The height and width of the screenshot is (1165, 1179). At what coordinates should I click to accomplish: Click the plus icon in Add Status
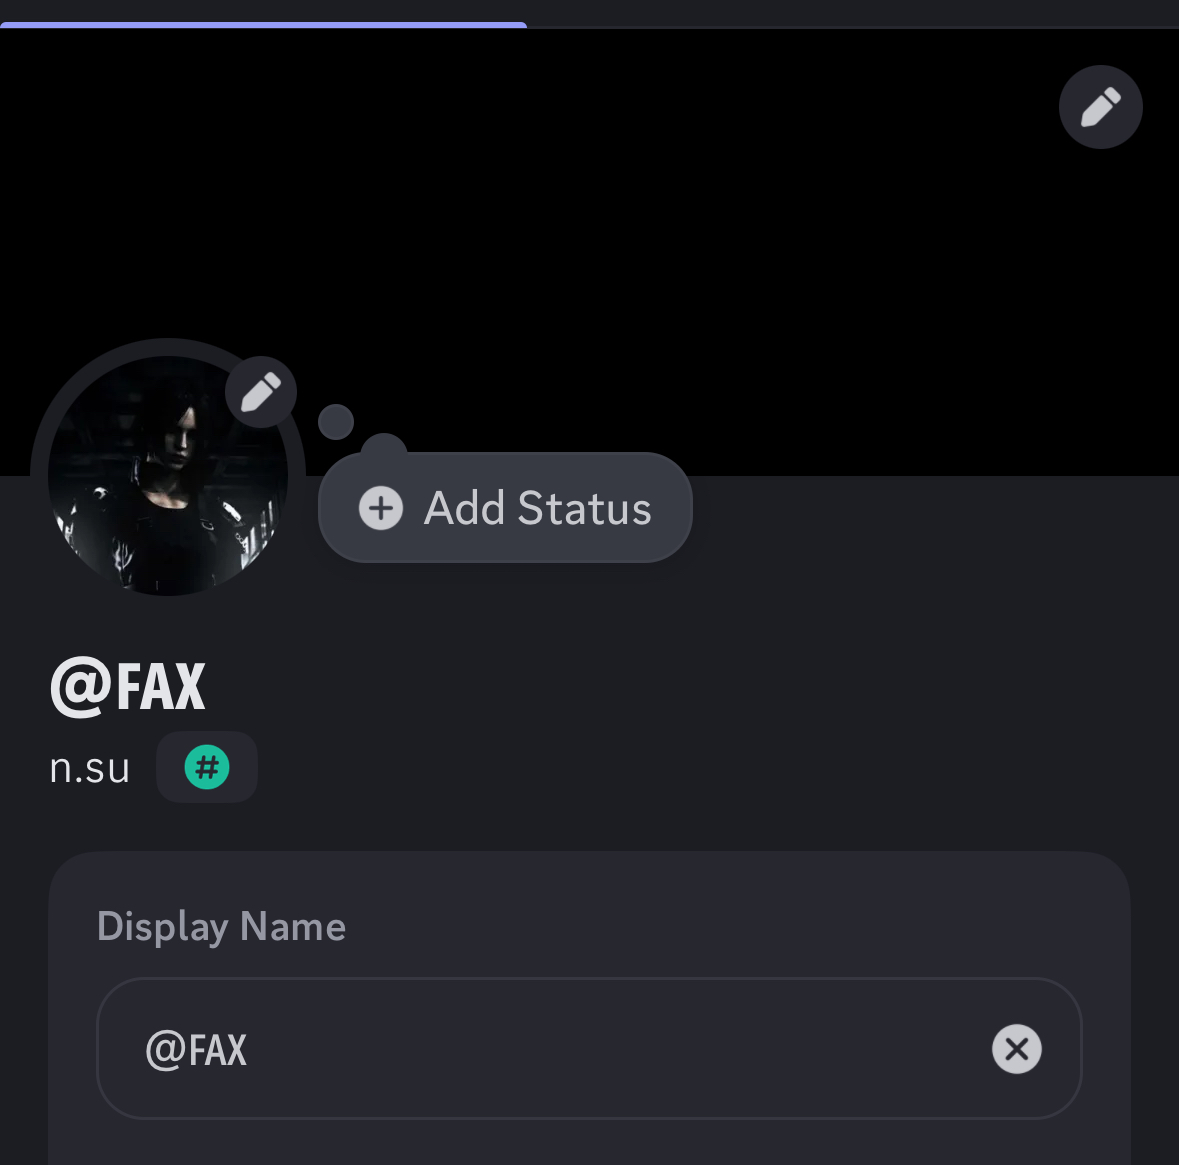click(381, 508)
